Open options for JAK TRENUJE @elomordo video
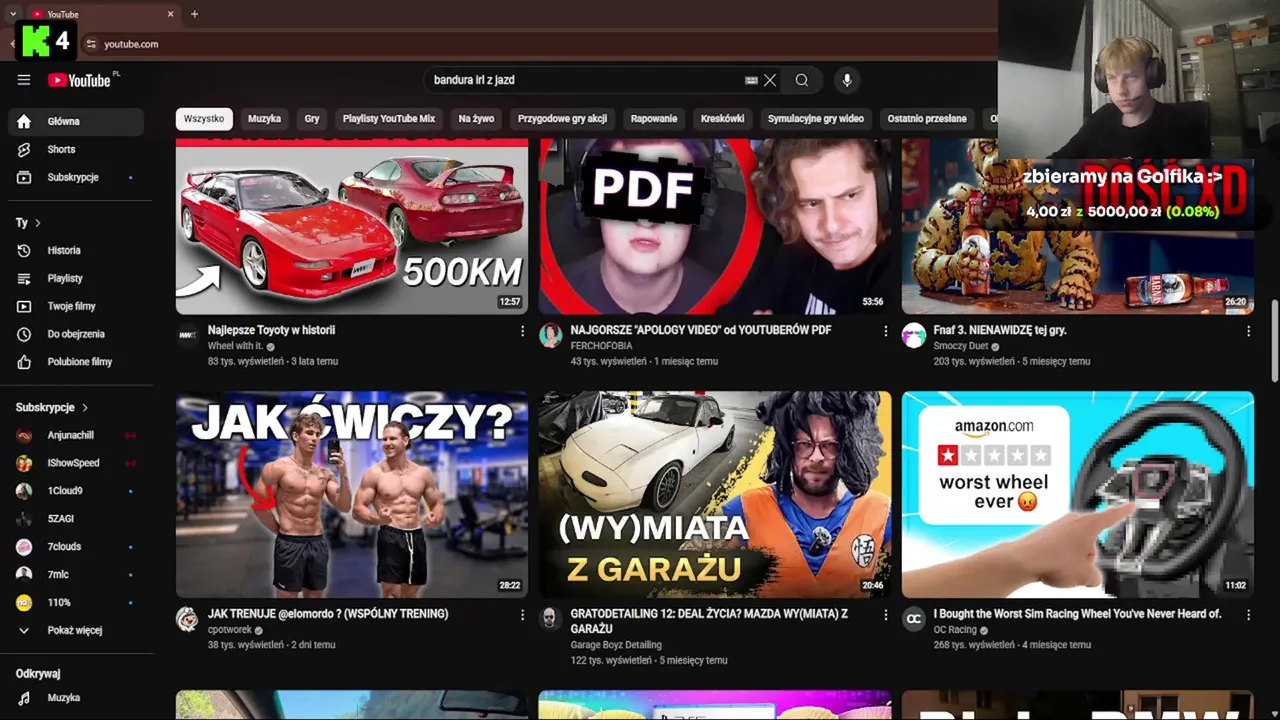 522,615
